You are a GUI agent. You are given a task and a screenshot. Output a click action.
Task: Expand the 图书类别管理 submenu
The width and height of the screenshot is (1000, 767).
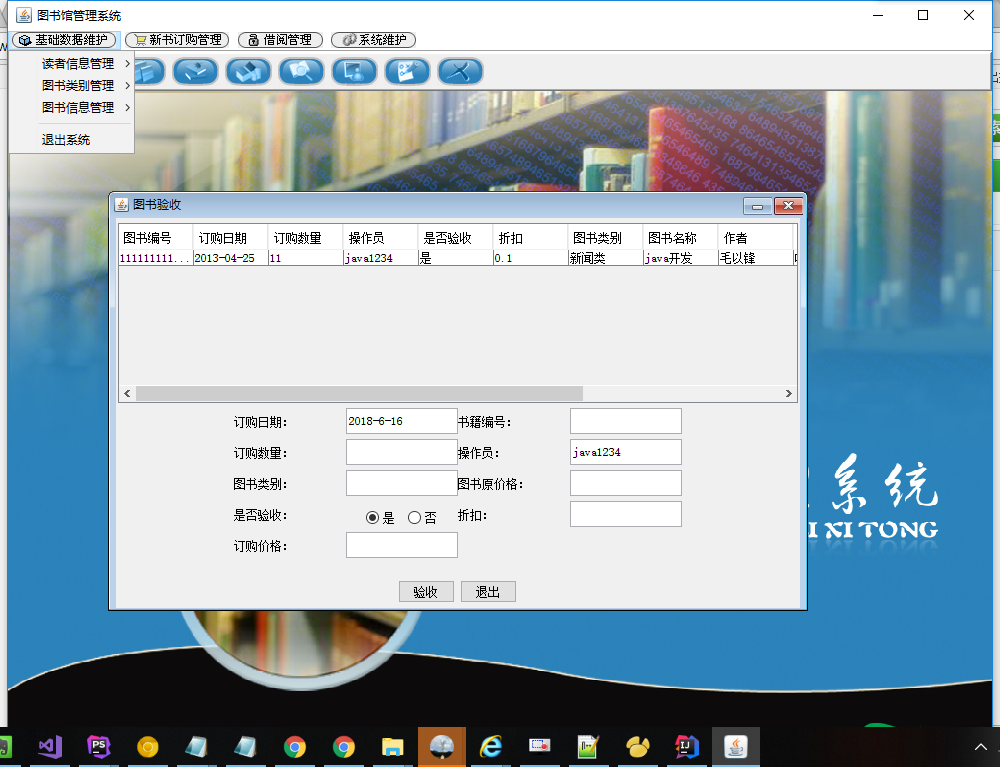point(78,86)
